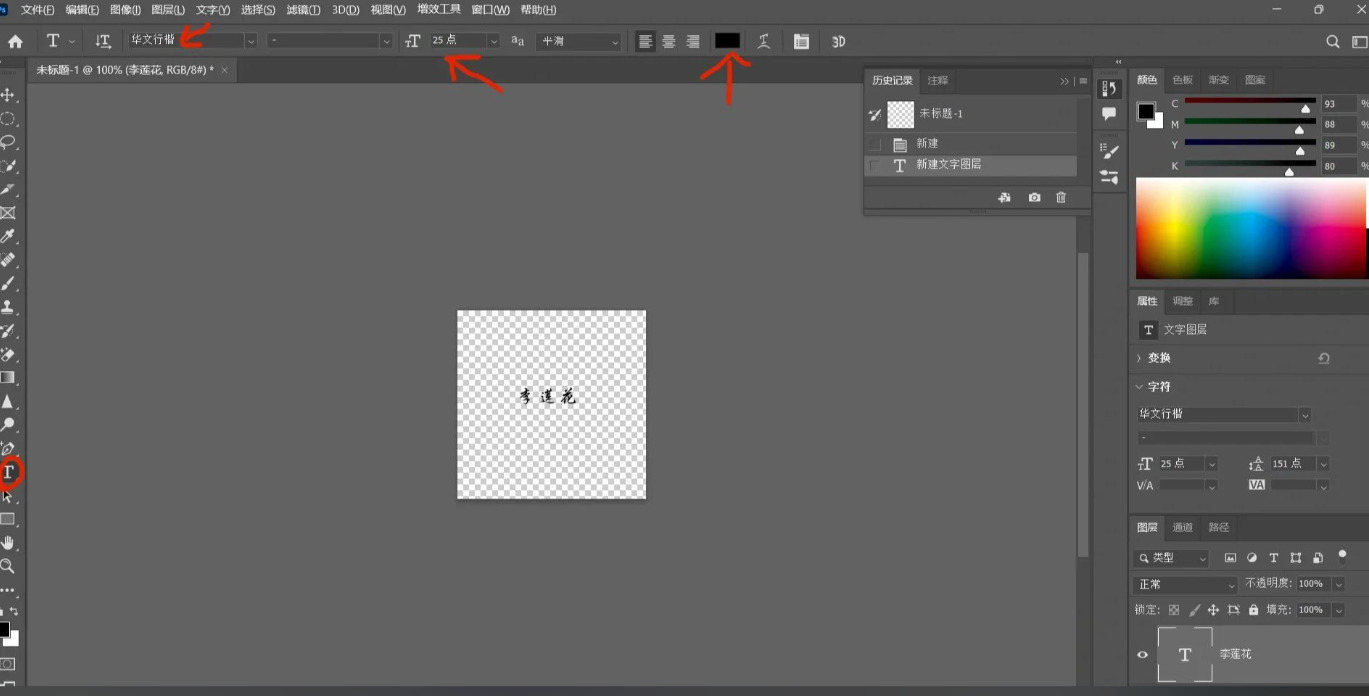Select the Horizontal Type tool in toolbar
1369x696 pixels.
pyautogui.click(x=9, y=472)
